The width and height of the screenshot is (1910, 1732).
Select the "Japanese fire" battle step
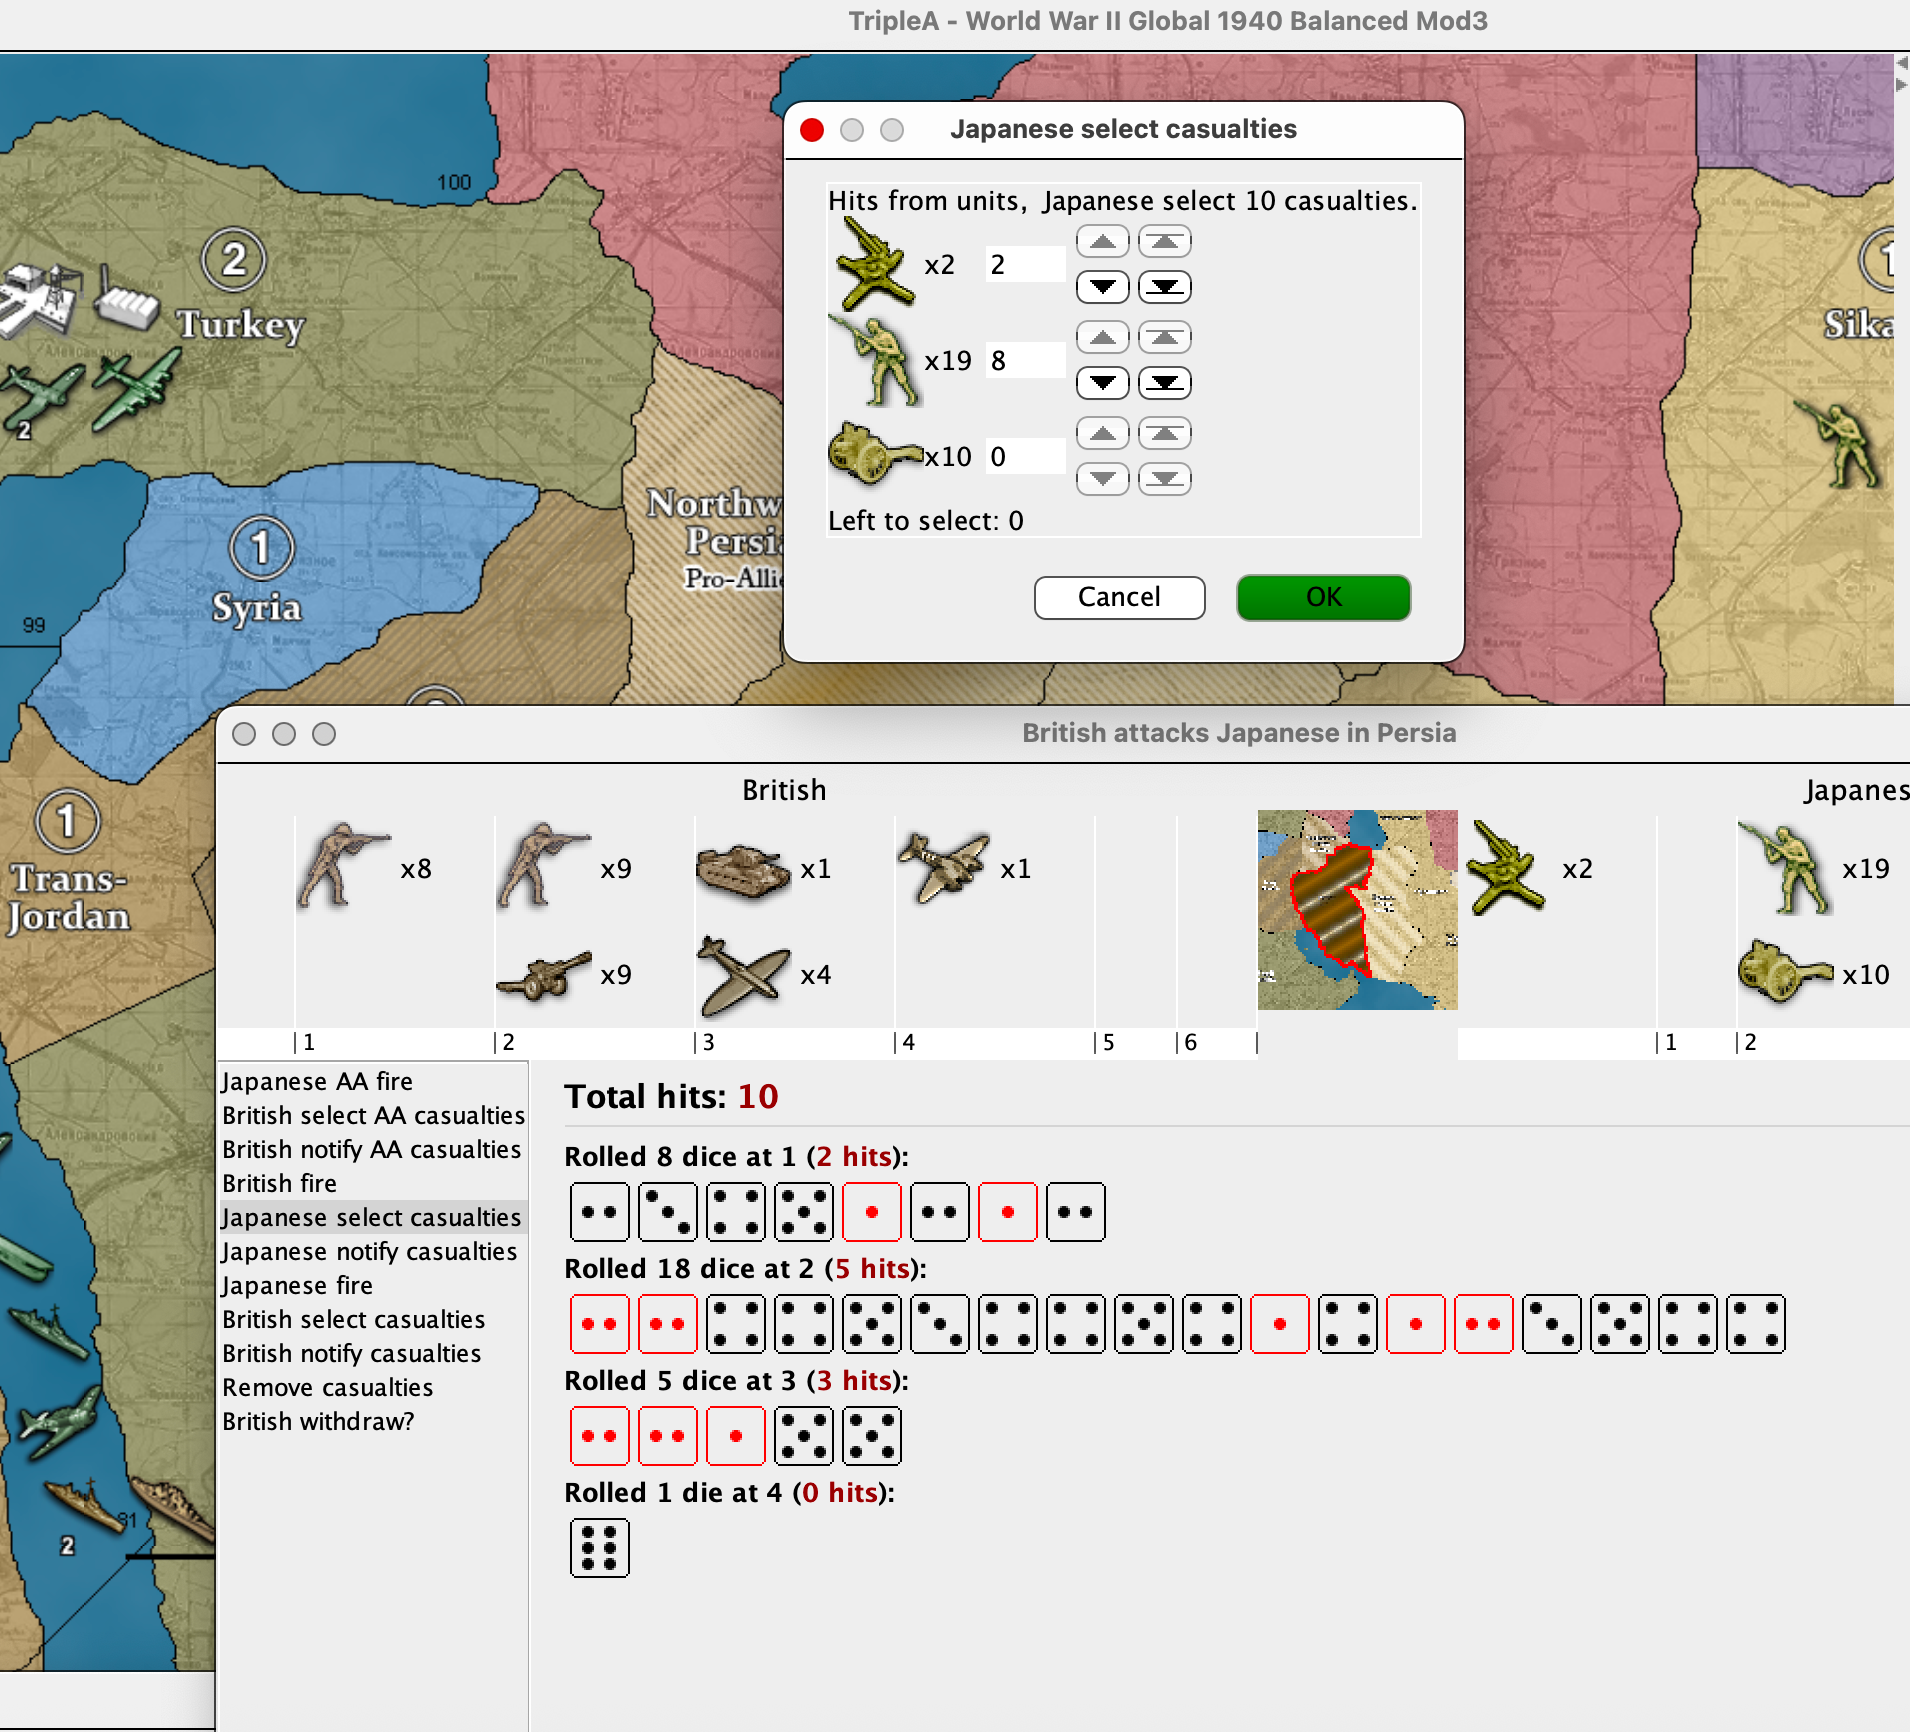click(x=297, y=1285)
